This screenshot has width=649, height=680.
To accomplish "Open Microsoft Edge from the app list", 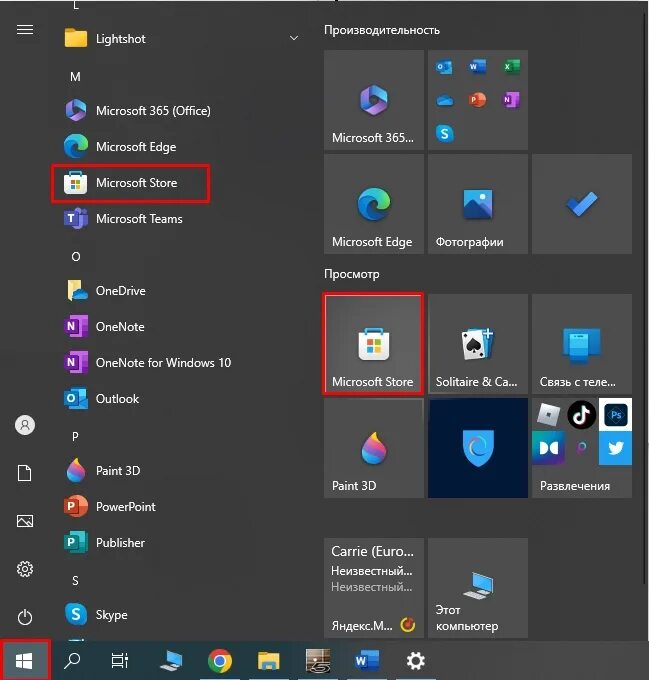I will (180, 147).
